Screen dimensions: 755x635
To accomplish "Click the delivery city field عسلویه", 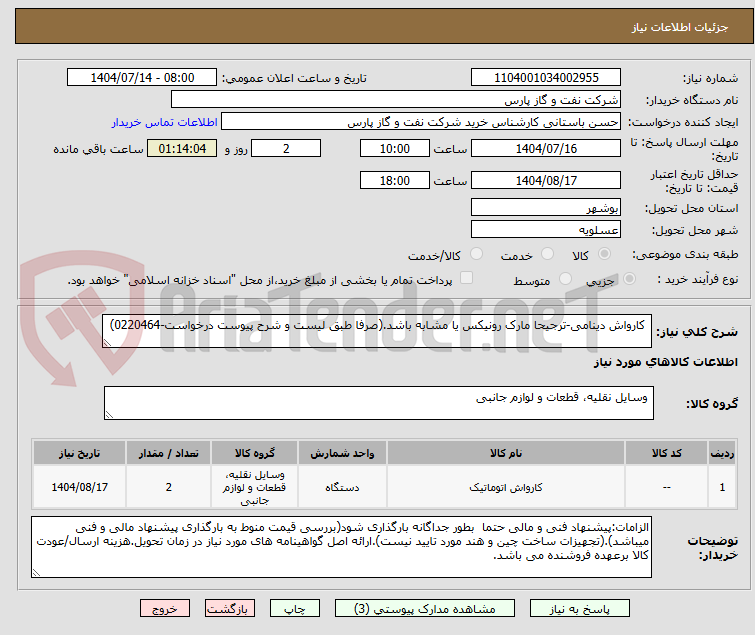I will click(546, 230).
